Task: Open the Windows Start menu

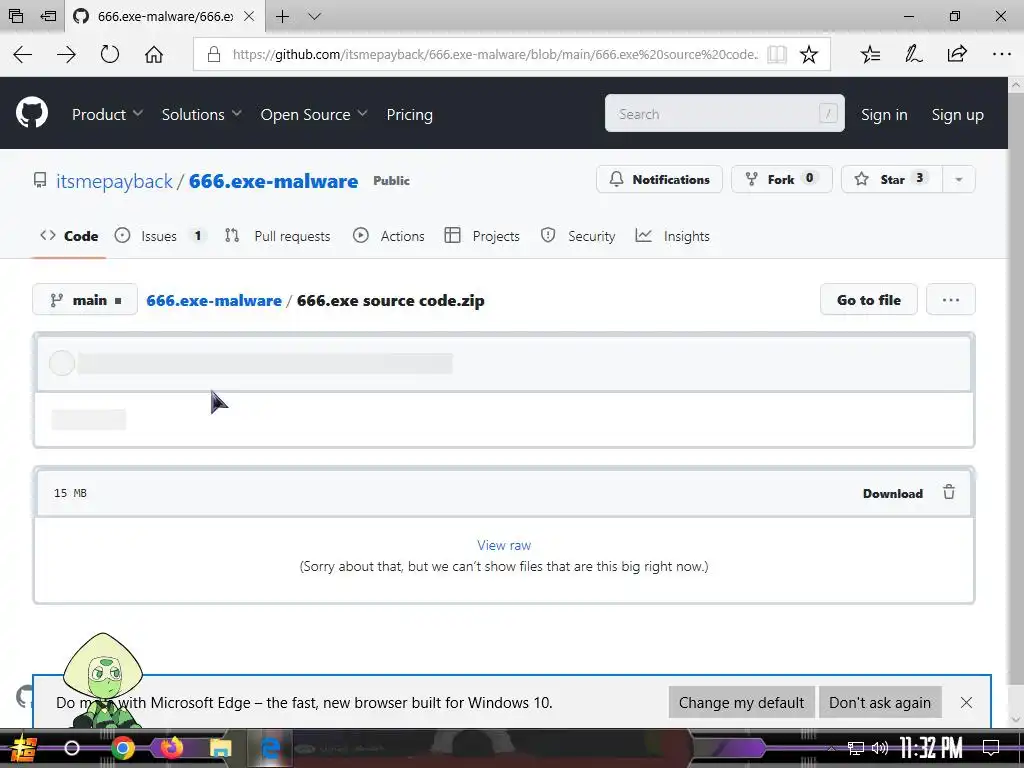Action: coord(22,748)
